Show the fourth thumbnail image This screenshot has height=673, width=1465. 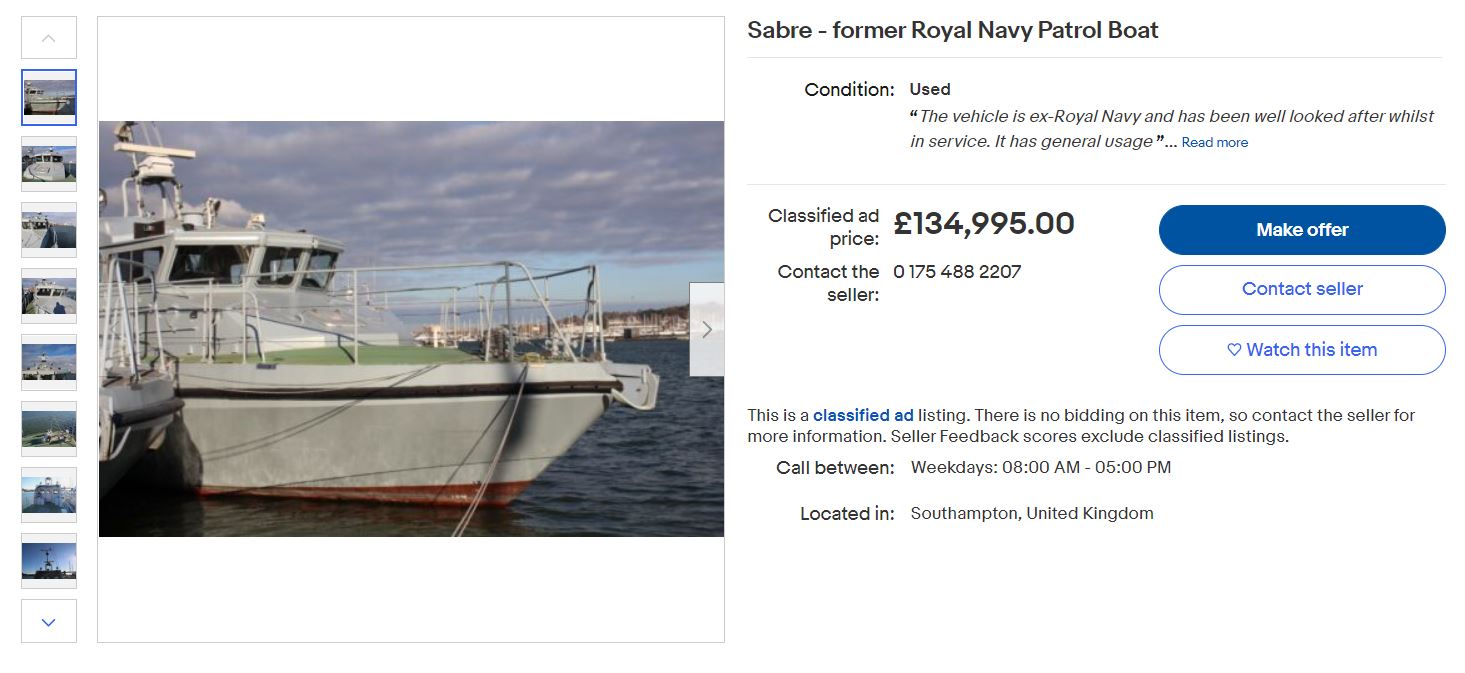coord(49,296)
